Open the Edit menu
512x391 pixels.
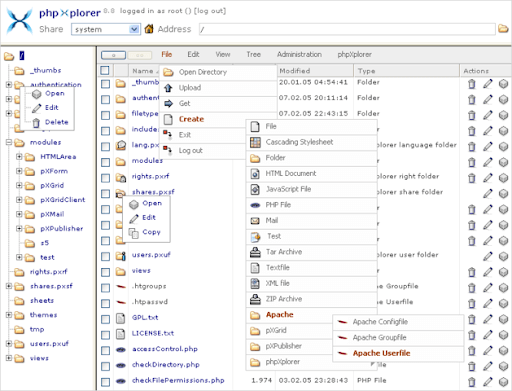193,54
